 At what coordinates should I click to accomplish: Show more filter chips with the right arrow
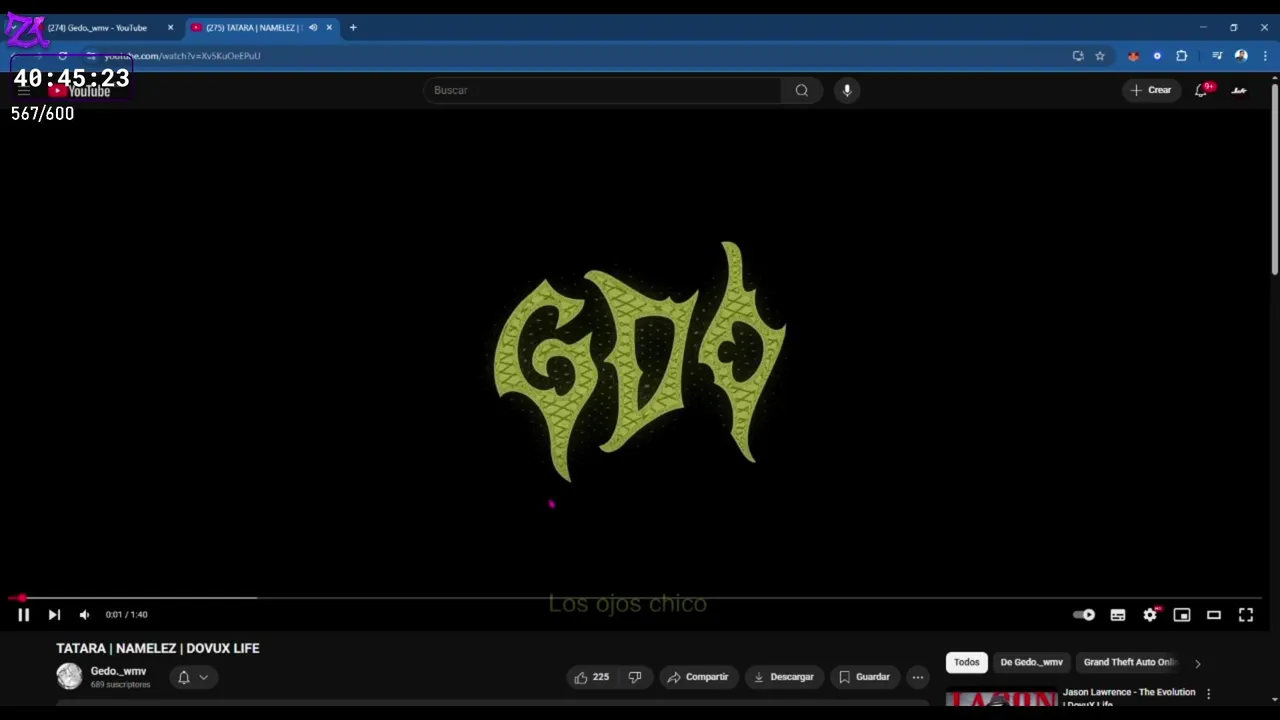[x=1197, y=663]
